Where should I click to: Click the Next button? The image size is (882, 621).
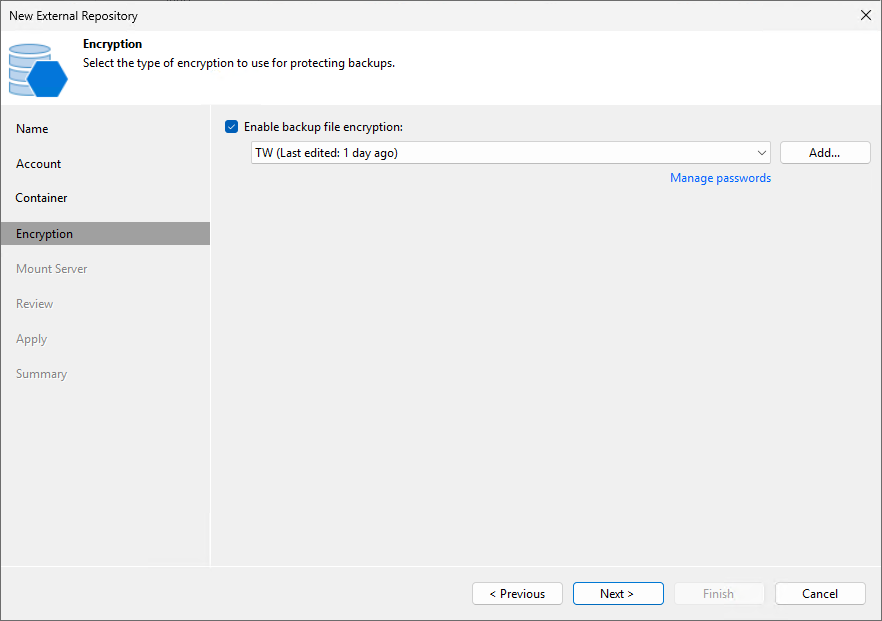(618, 593)
